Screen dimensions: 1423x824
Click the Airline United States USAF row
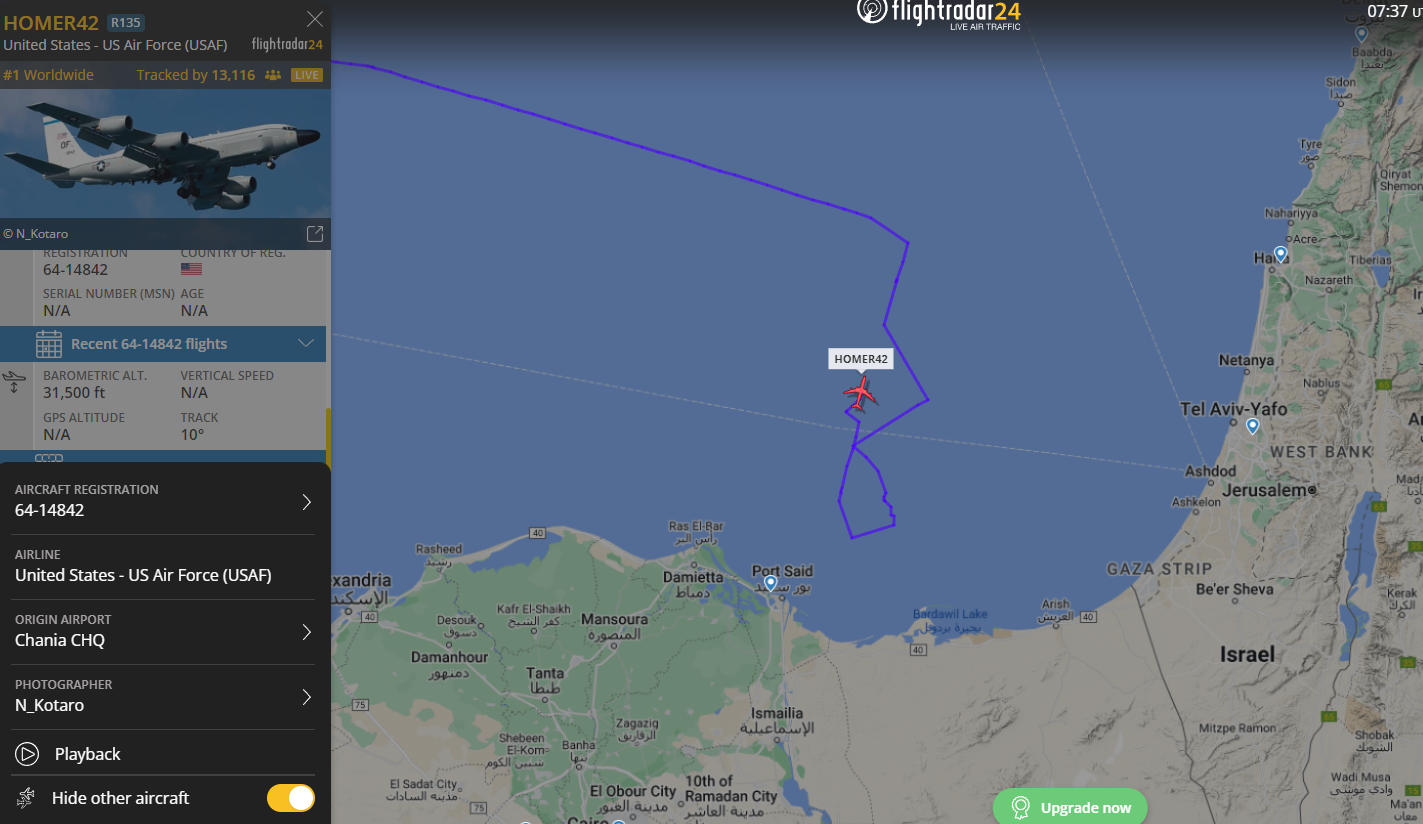(x=165, y=566)
